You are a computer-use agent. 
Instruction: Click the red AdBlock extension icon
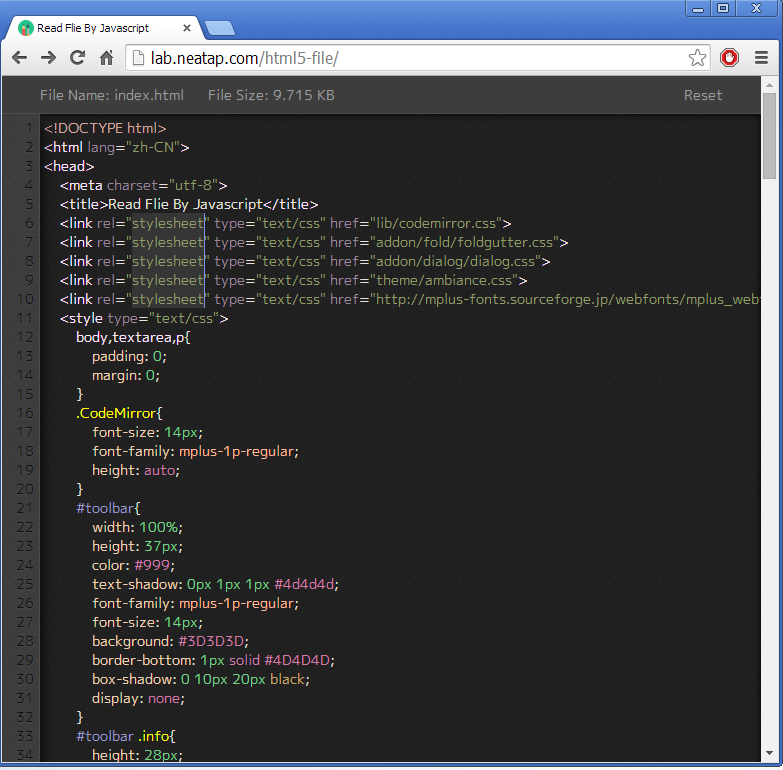(730, 58)
